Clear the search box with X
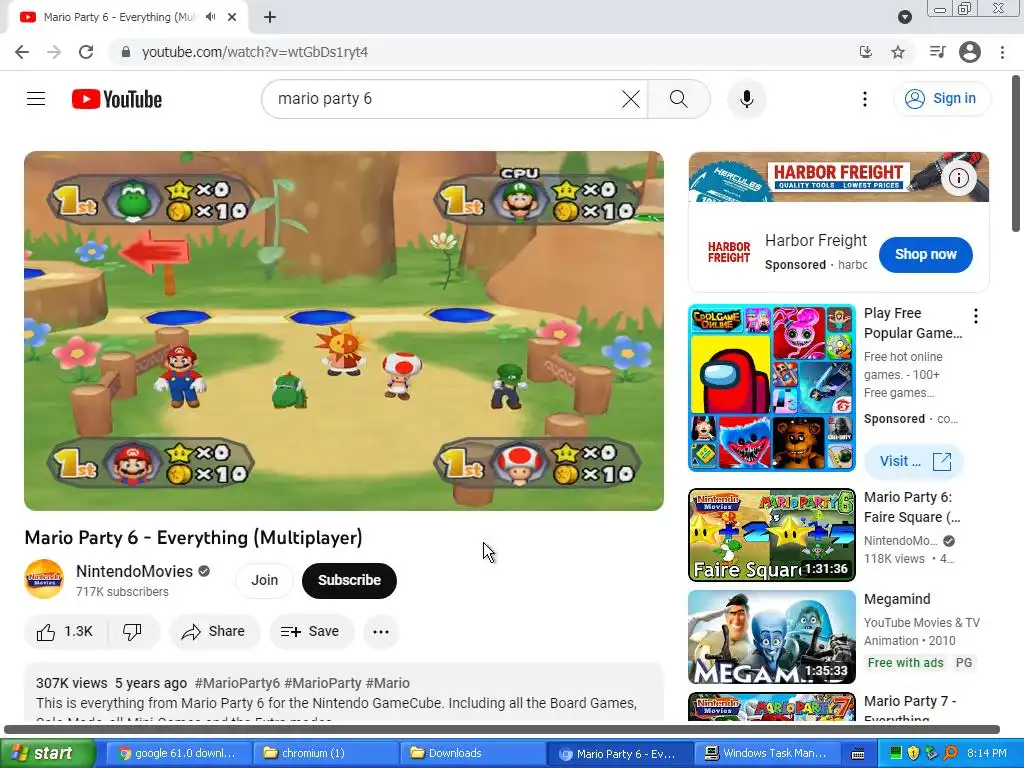 [631, 99]
